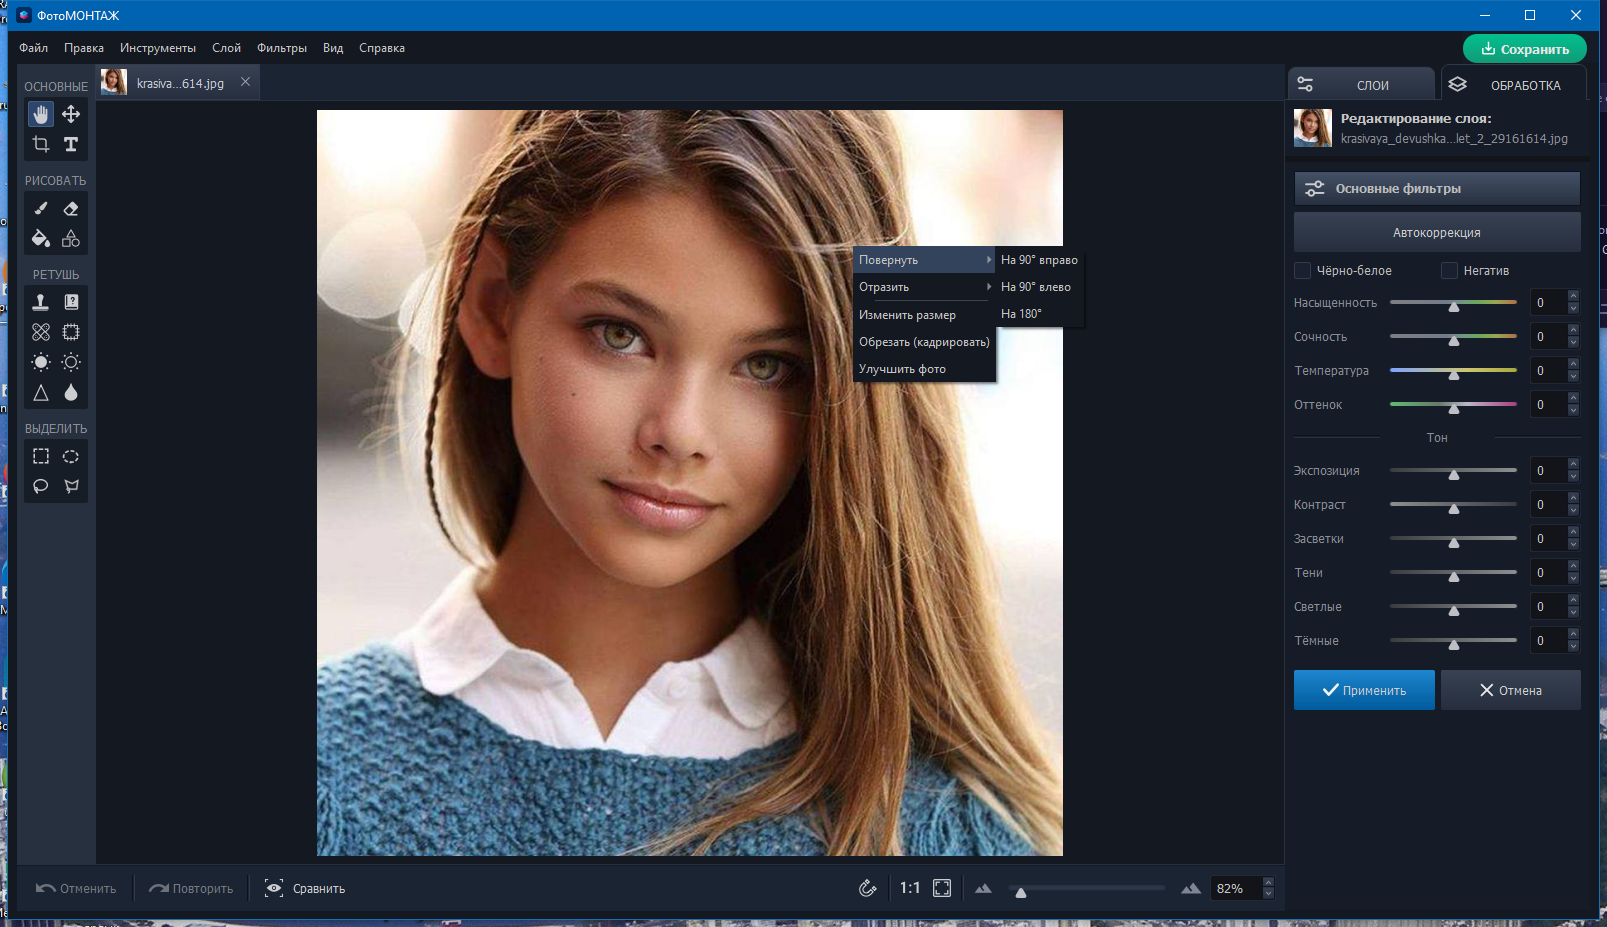Increase zoom percentage with stepper arrow
The image size is (1607, 927).
1268,883
